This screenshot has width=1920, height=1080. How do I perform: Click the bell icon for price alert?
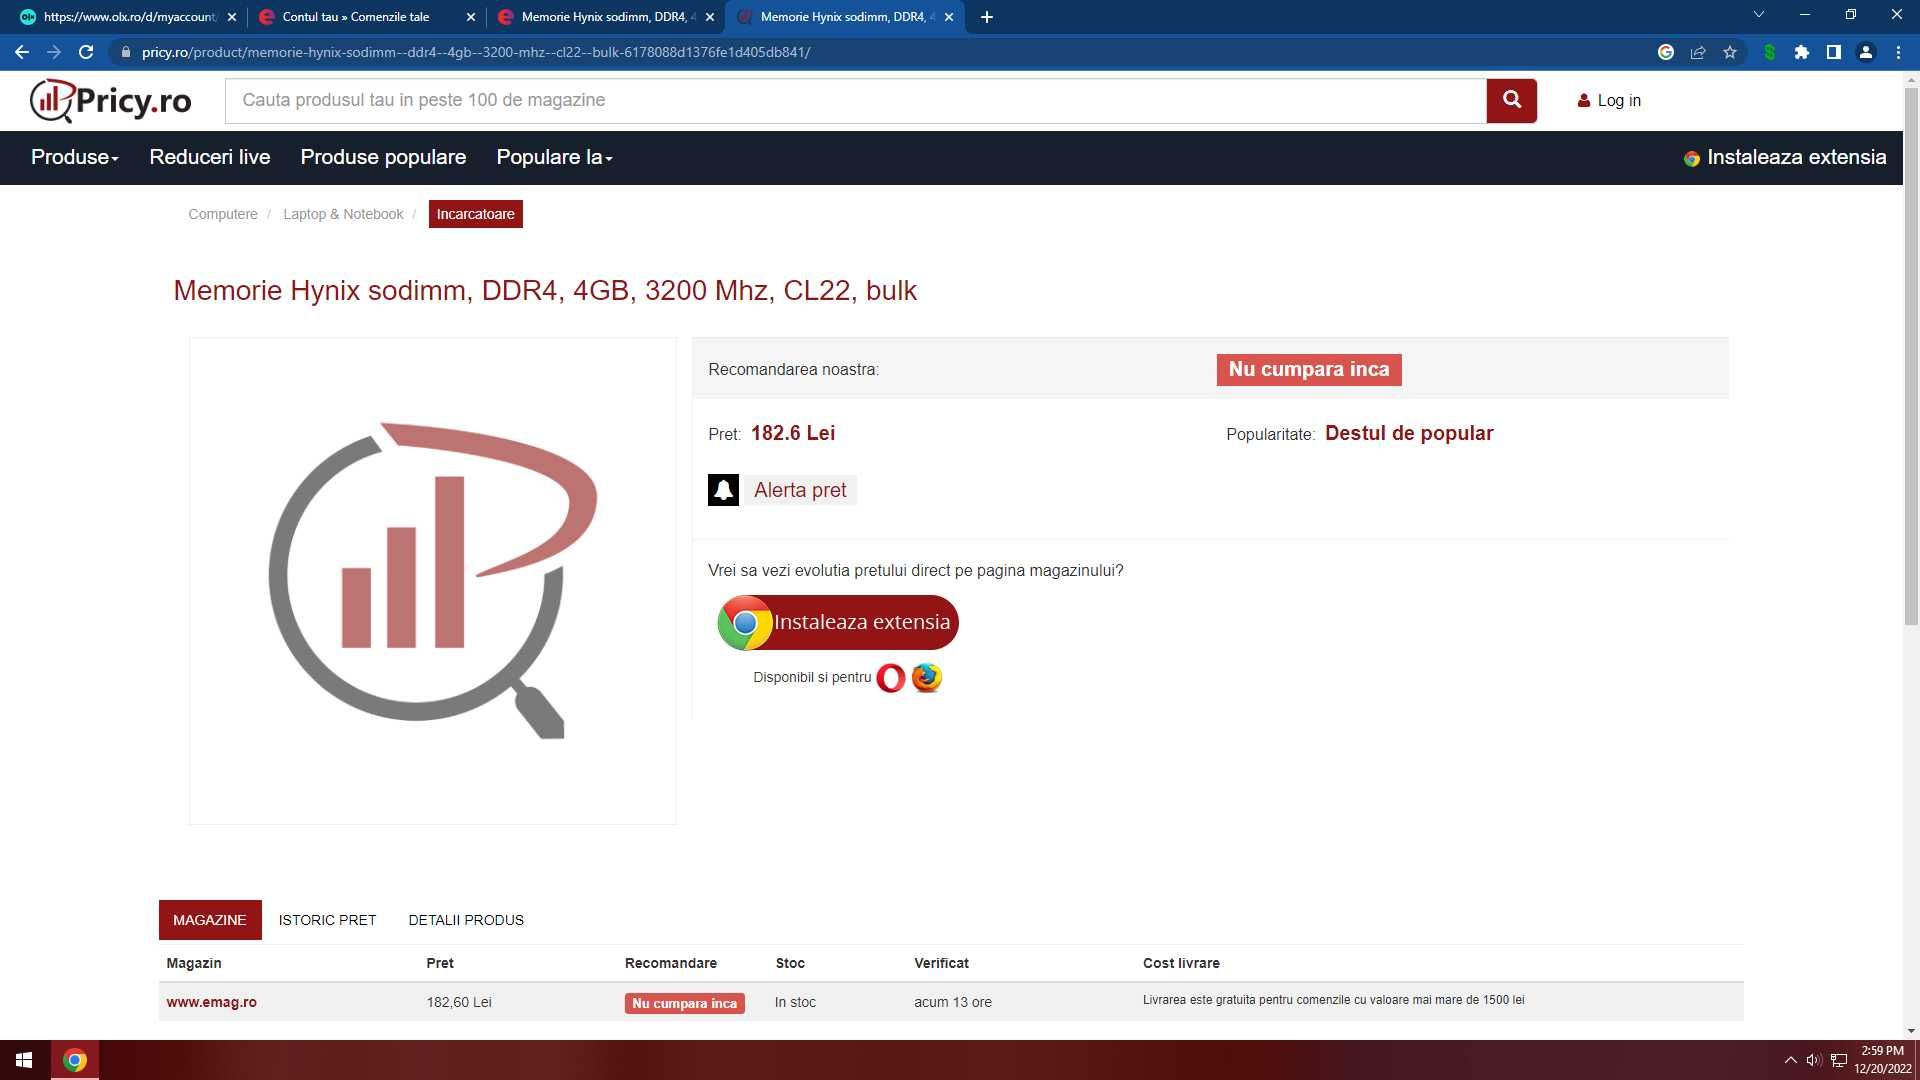[x=723, y=490]
